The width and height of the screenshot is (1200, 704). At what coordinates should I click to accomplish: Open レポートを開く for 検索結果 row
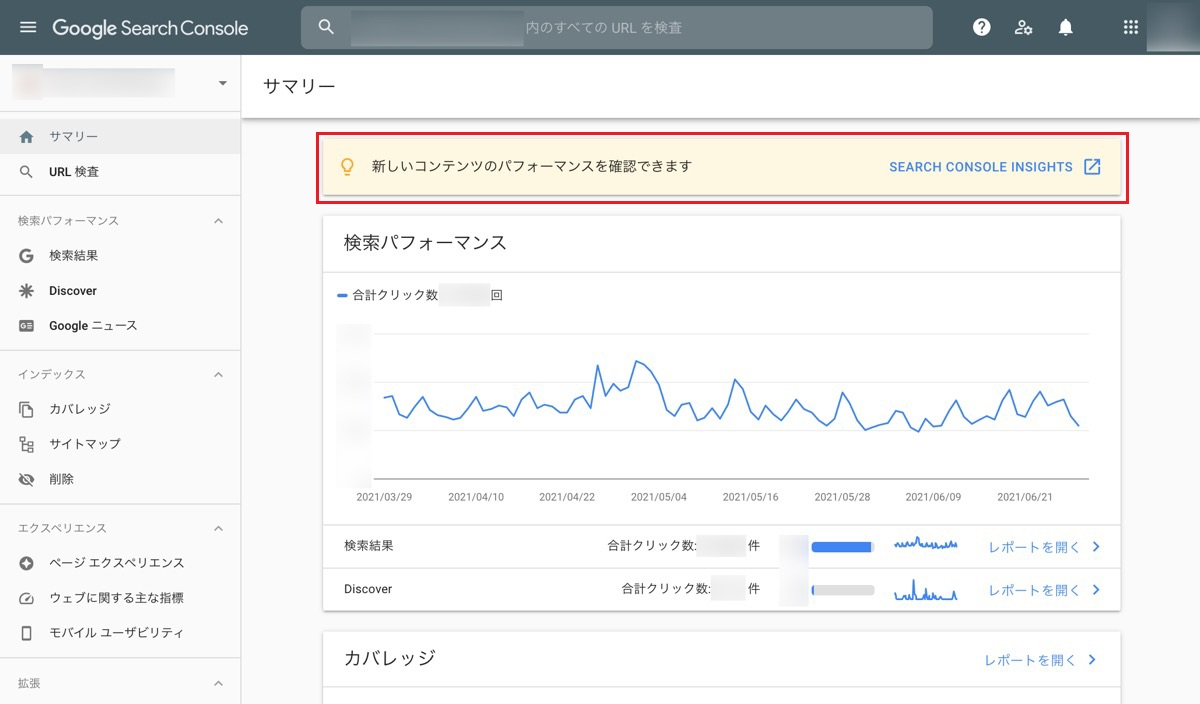tap(1044, 547)
